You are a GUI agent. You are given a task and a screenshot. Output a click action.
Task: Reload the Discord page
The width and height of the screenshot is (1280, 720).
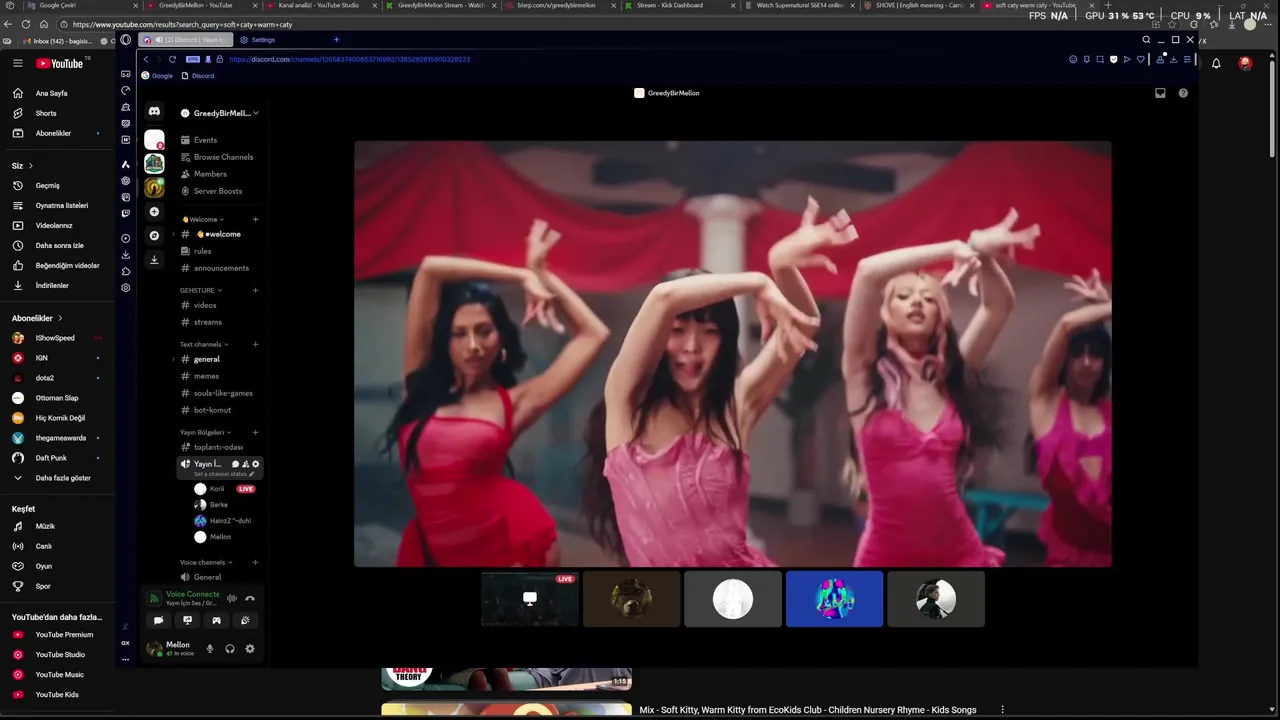click(172, 59)
